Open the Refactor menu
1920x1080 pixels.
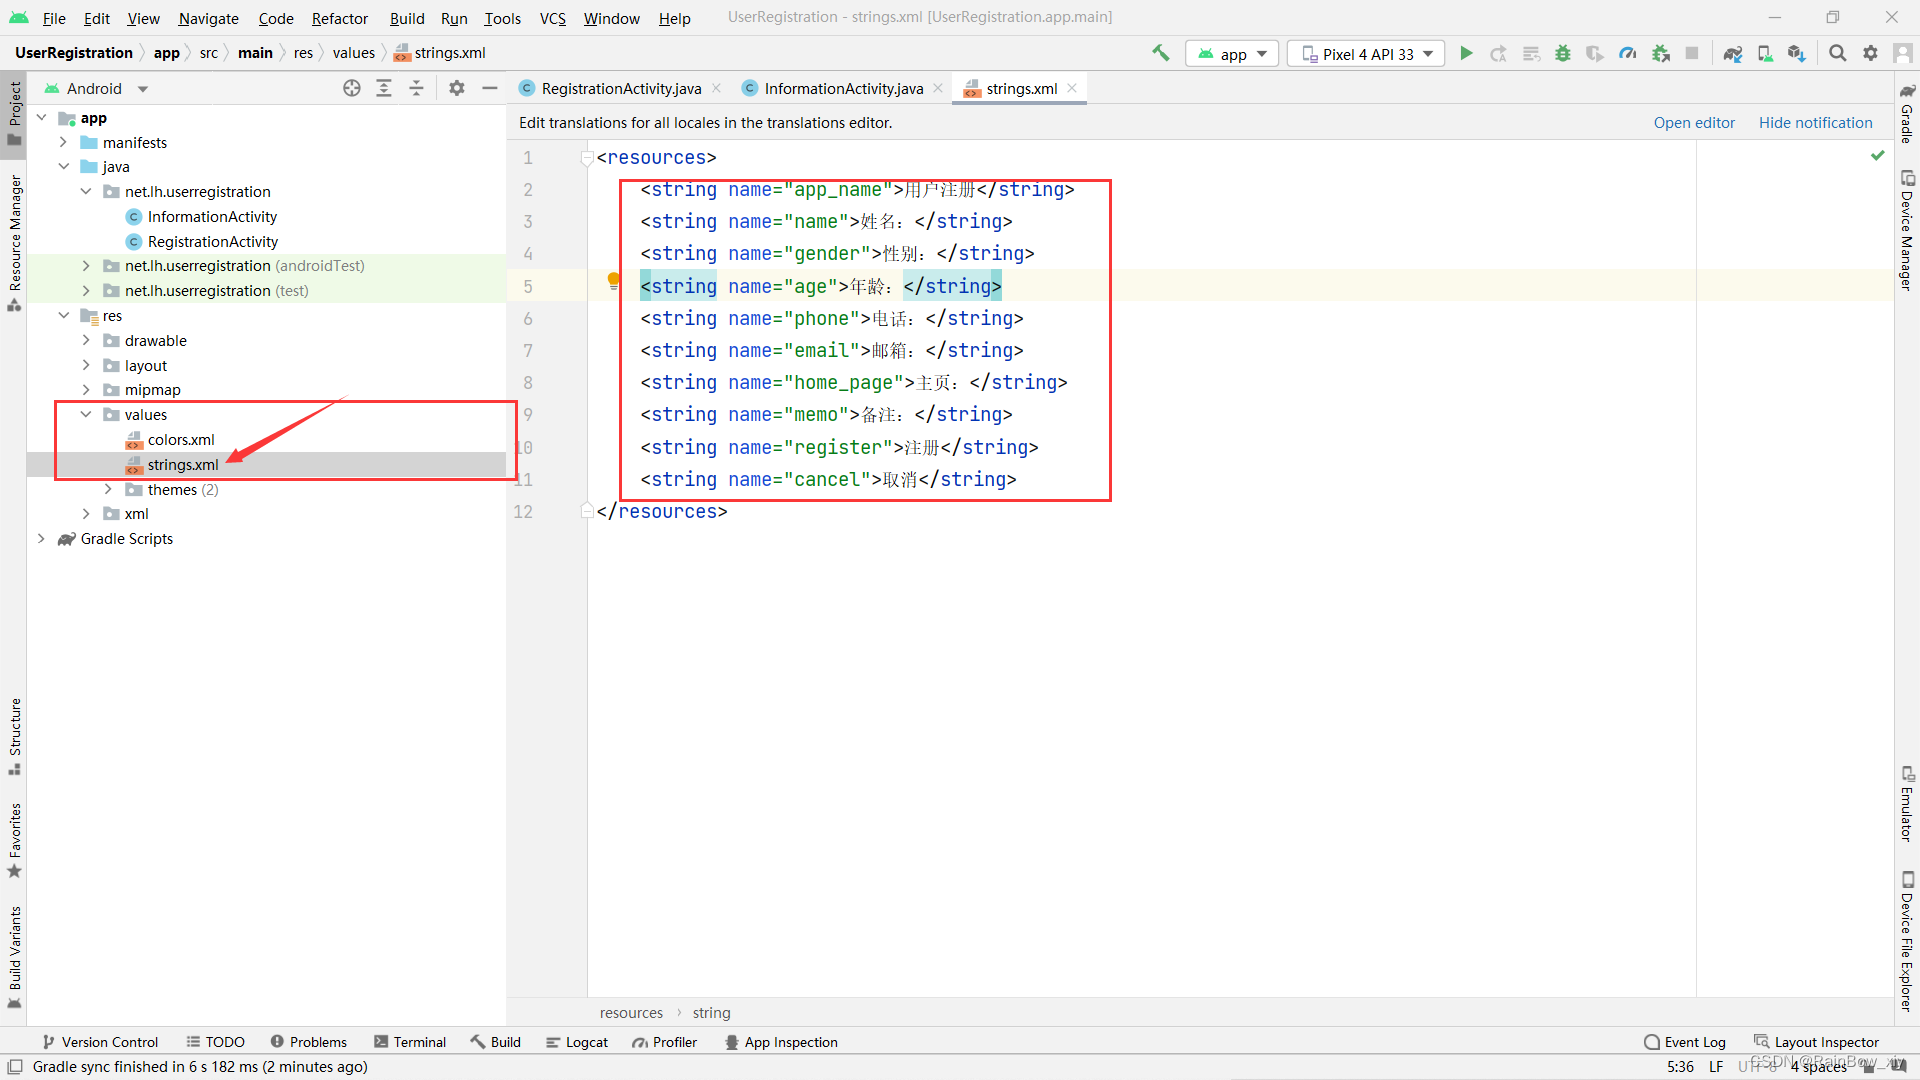tap(339, 18)
